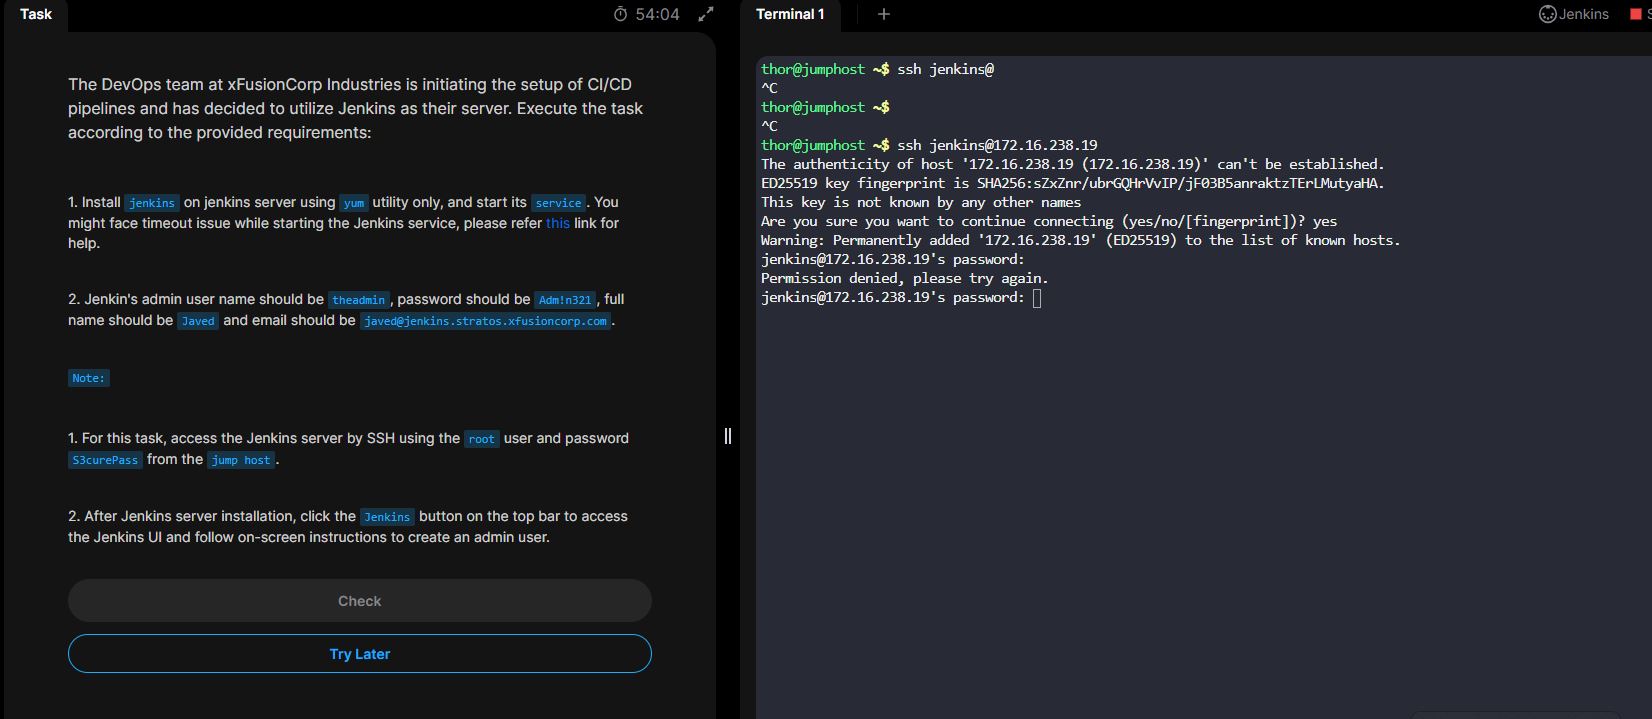Click 'This key is not known' line
1652x719 pixels.
coord(920,202)
